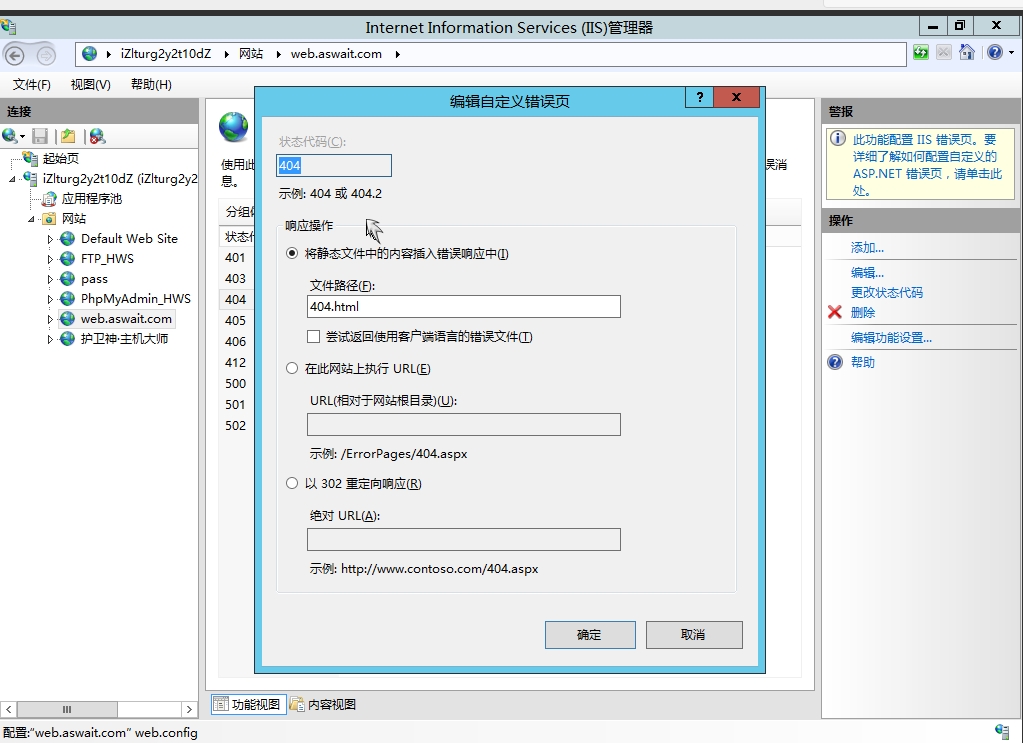Screen dimensions: 1023x743
Task: Click the 文件路径 input field containing 404.html
Action: pyautogui.click(x=463, y=307)
